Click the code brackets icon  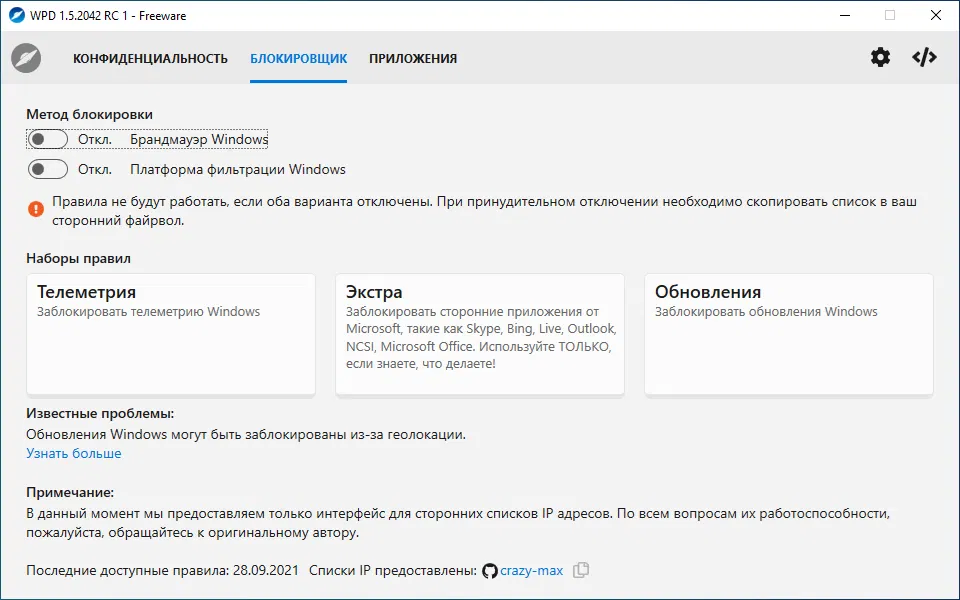click(x=924, y=58)
